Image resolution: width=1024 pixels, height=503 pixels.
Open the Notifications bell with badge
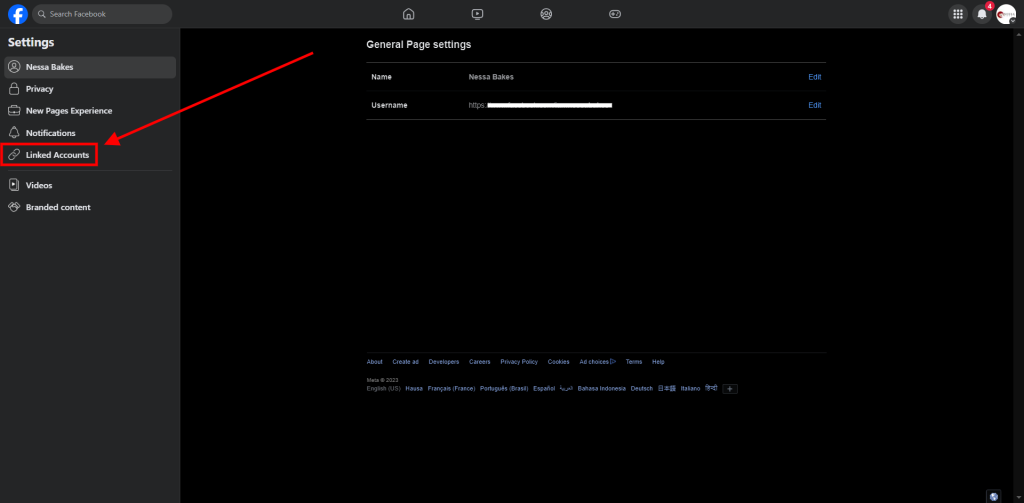tap(982, 14)
